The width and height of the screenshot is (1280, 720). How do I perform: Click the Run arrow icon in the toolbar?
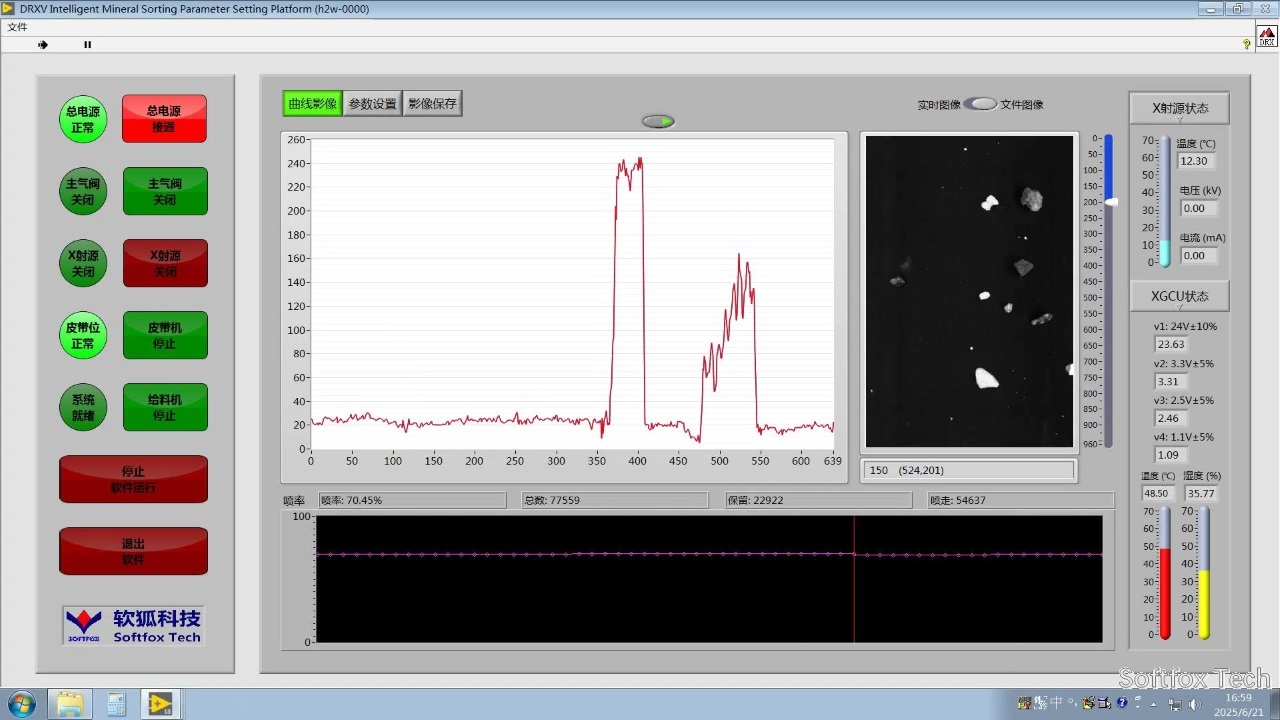pos(43,44)
